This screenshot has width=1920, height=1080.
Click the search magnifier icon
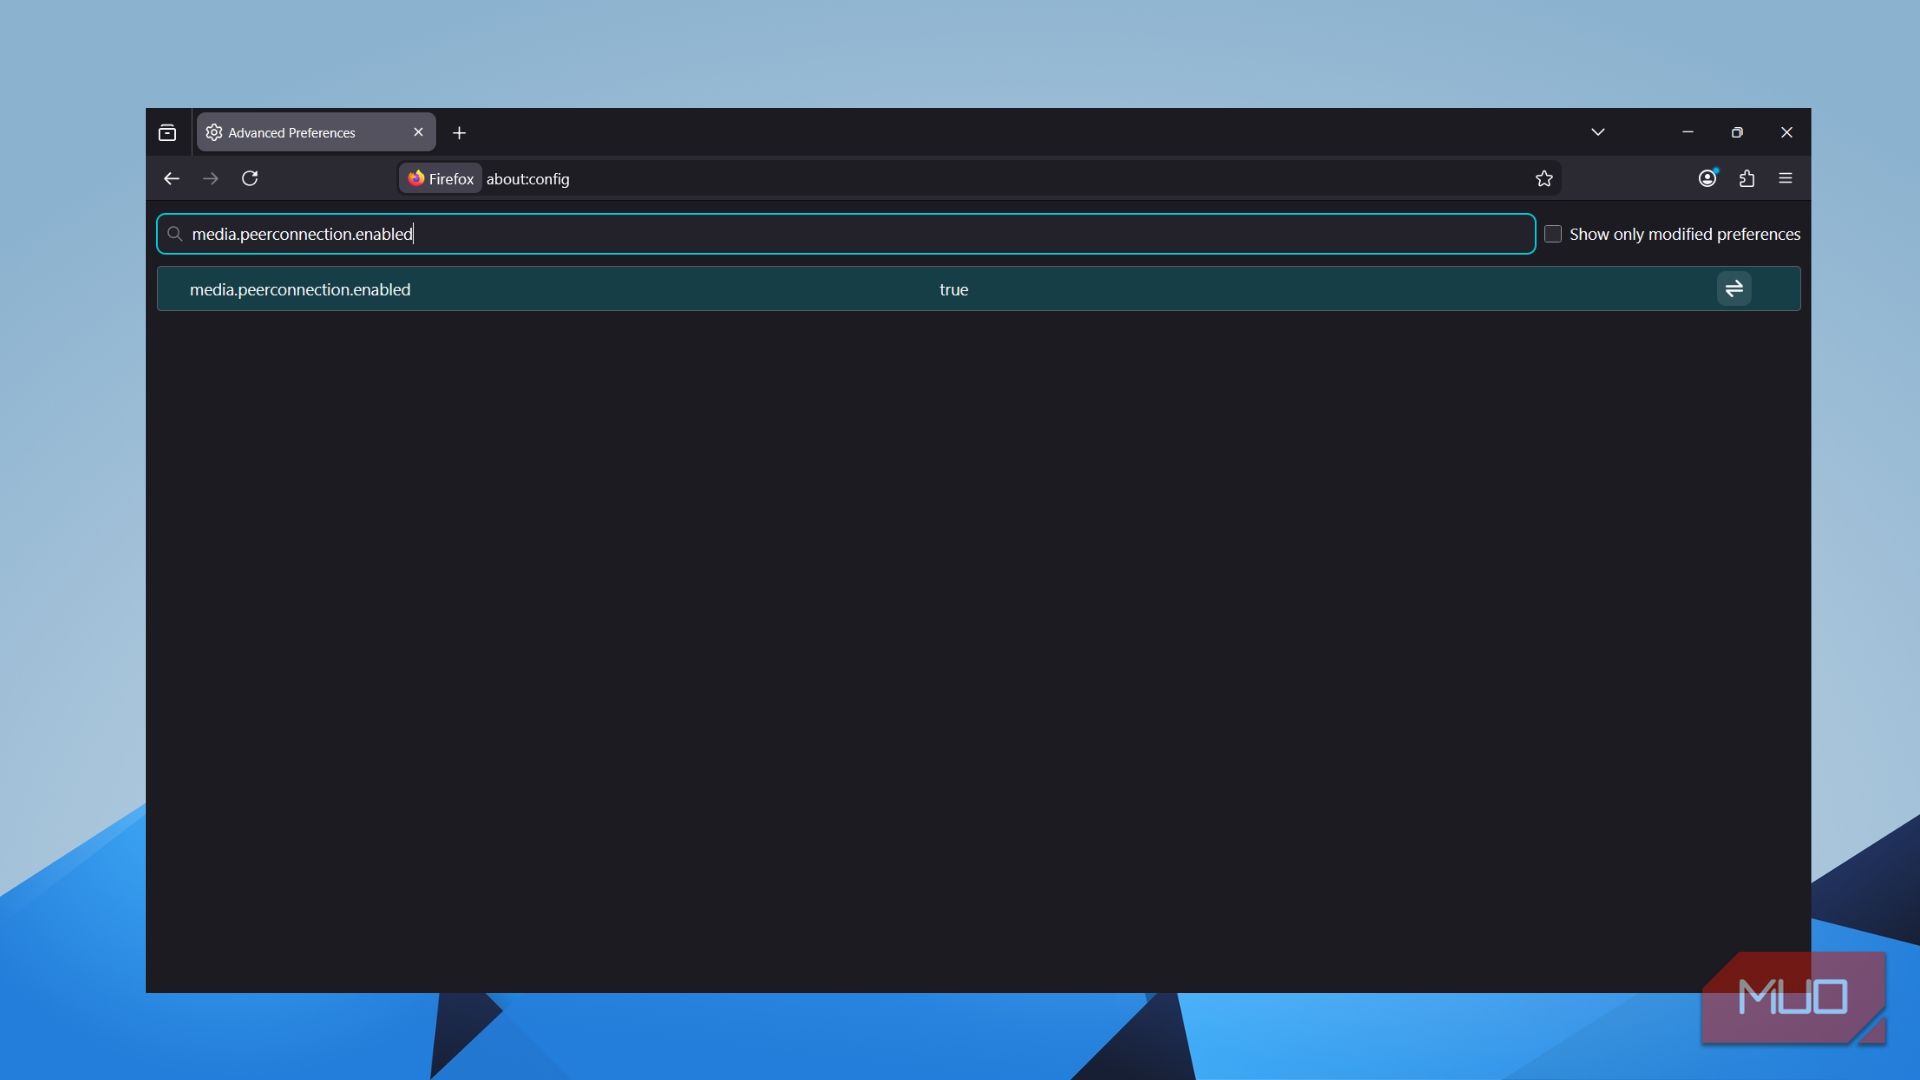175,234
